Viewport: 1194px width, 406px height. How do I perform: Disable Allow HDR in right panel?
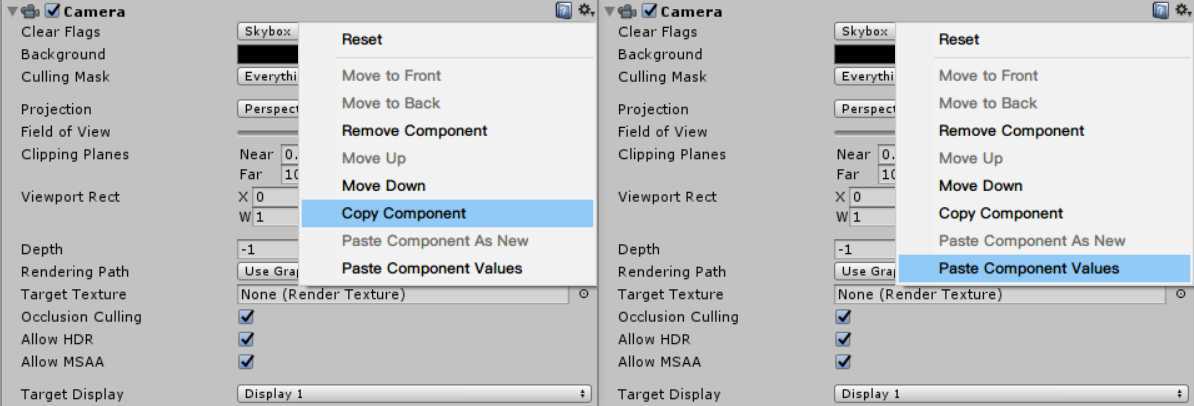(843, 339)
